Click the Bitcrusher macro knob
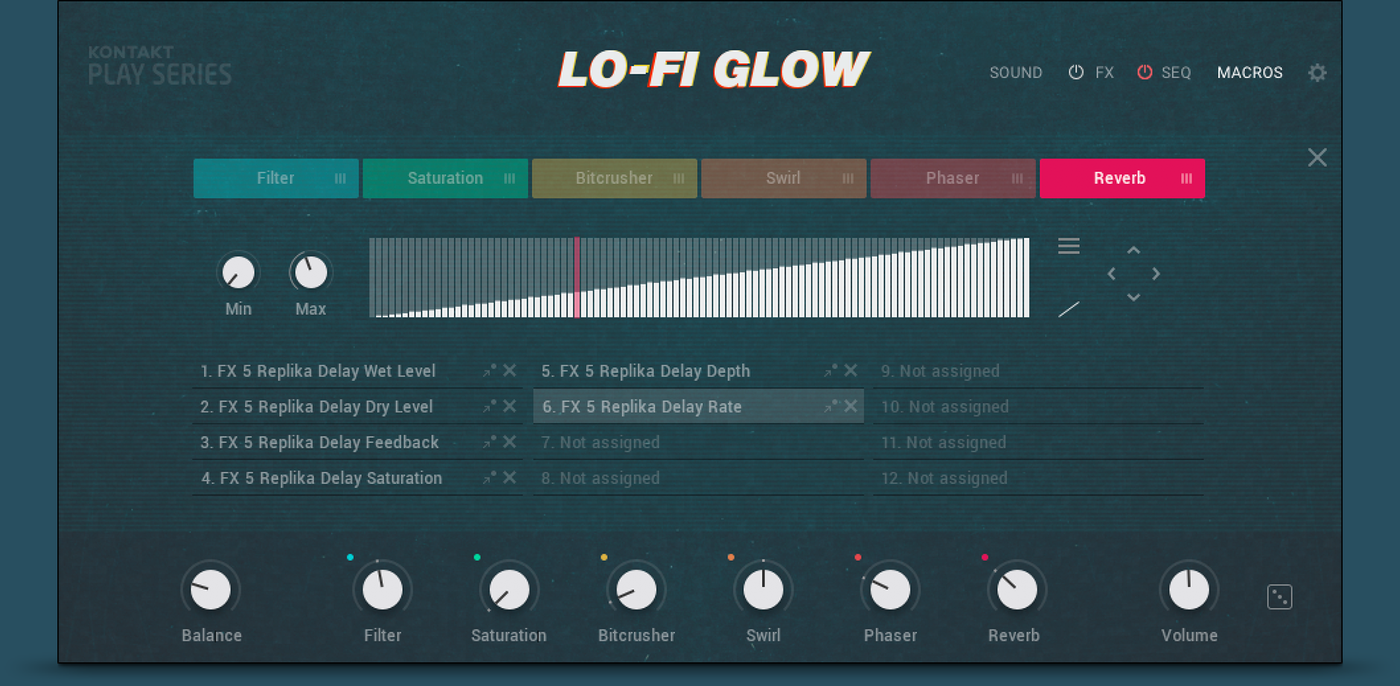The image size is (1400, 686). coord(636,590)
